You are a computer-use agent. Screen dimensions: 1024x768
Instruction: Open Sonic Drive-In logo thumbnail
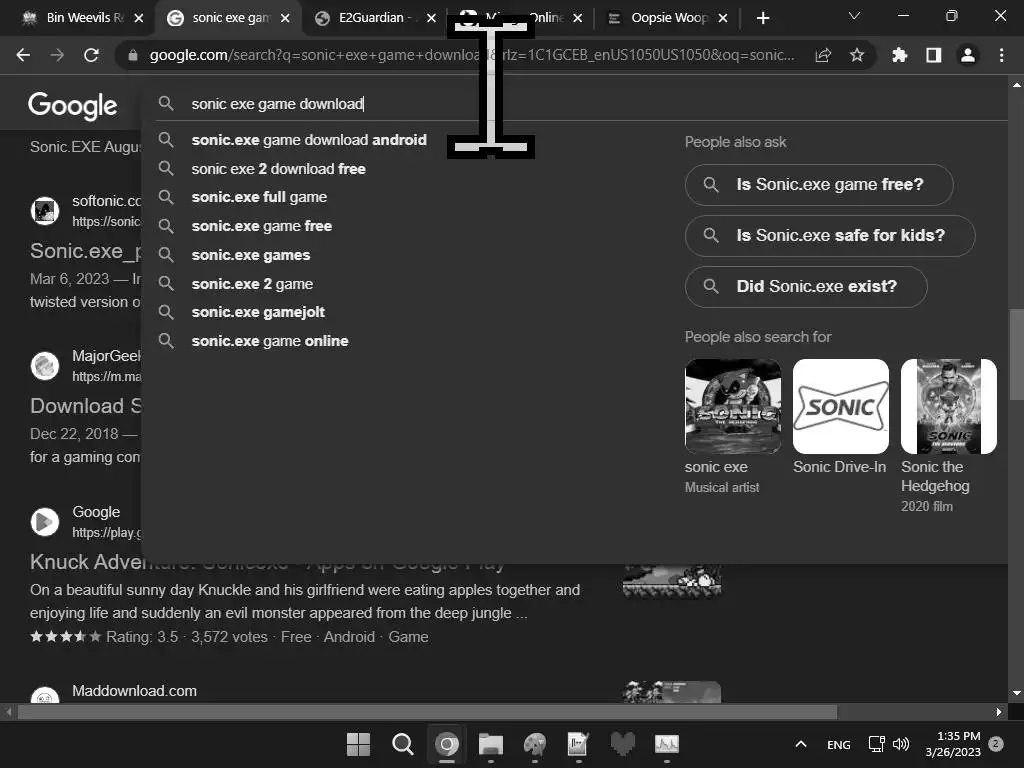click(x=840, y=406)
